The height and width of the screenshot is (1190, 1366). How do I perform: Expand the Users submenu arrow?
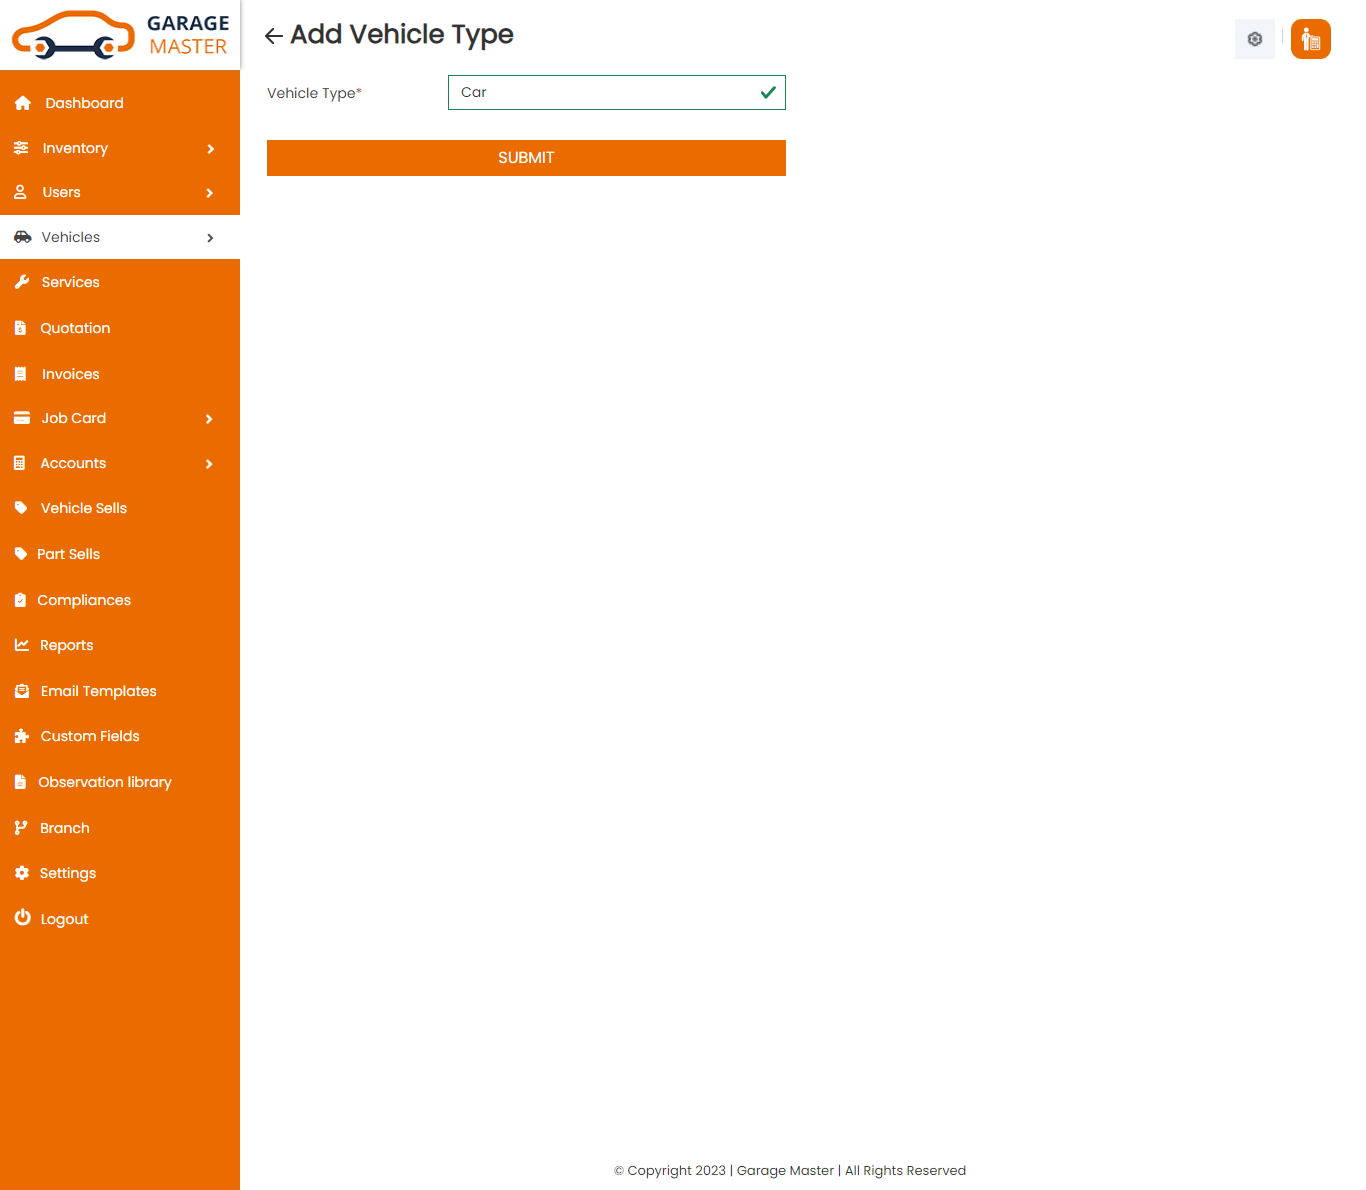click(x=209, y=193)
